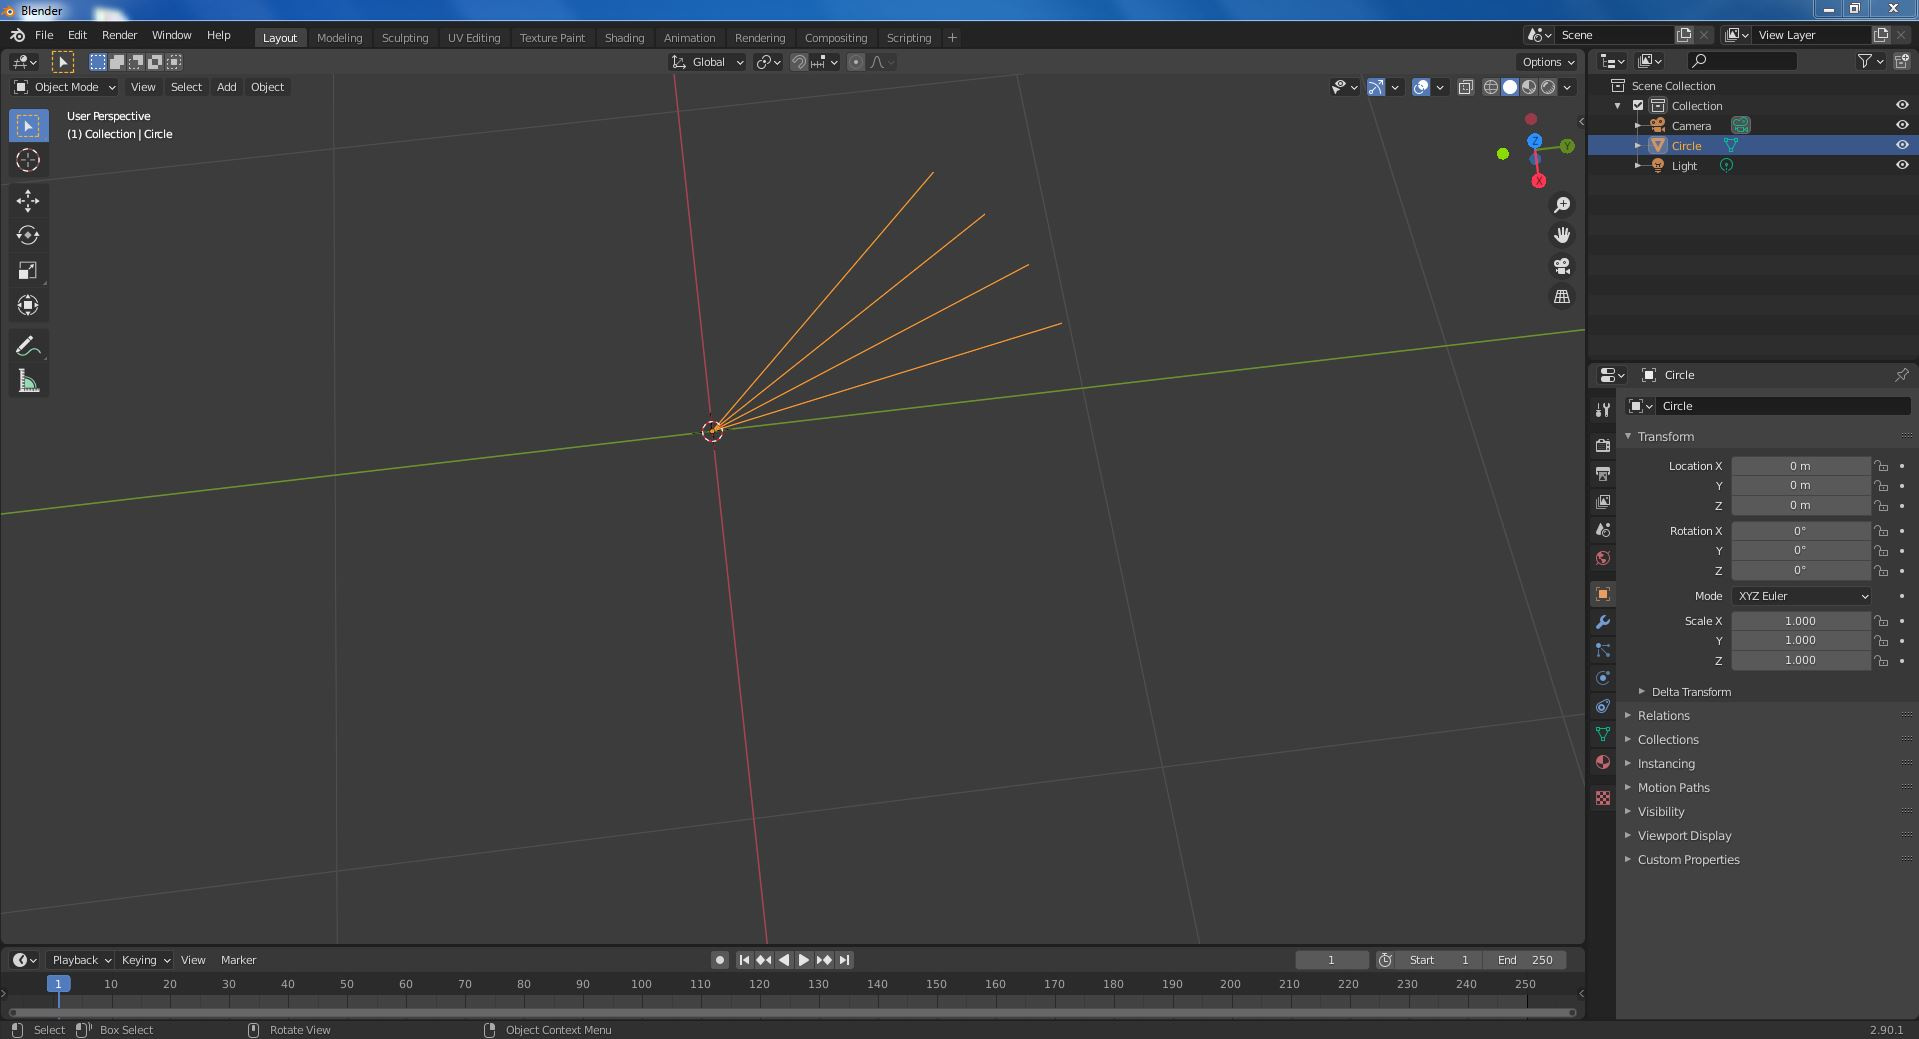The image size is (1919, 1039).
Task: Choose the Select Box tool
Action: pos(28,125)
